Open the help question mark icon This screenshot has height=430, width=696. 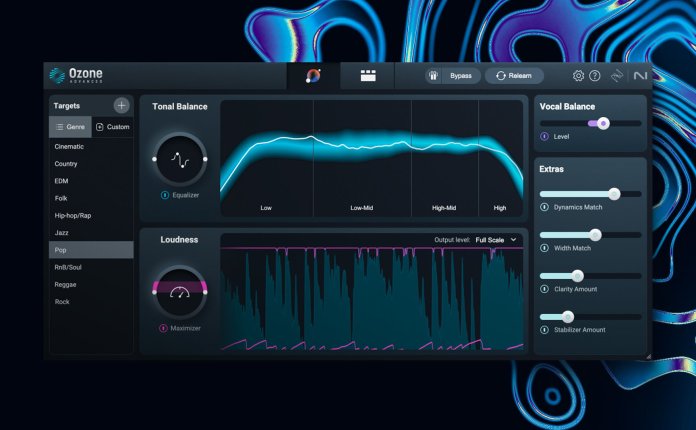(x=595, y=76)
